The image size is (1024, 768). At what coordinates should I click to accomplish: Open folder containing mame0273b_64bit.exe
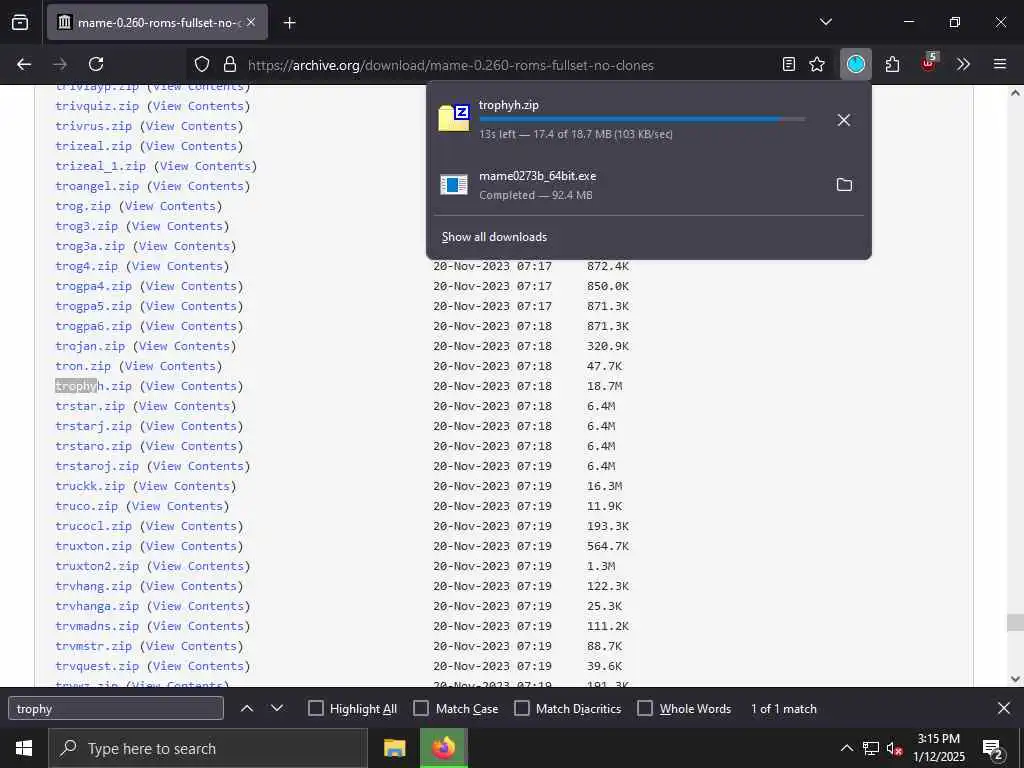point(844,185)
